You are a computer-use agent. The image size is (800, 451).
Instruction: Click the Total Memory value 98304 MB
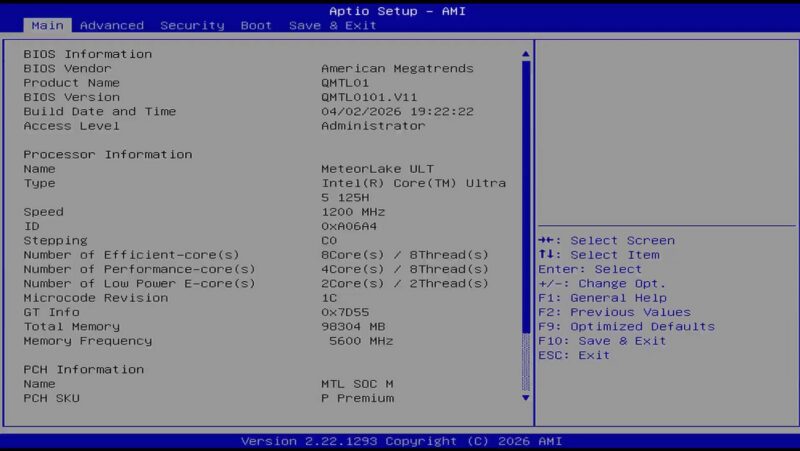click(353, 327)
